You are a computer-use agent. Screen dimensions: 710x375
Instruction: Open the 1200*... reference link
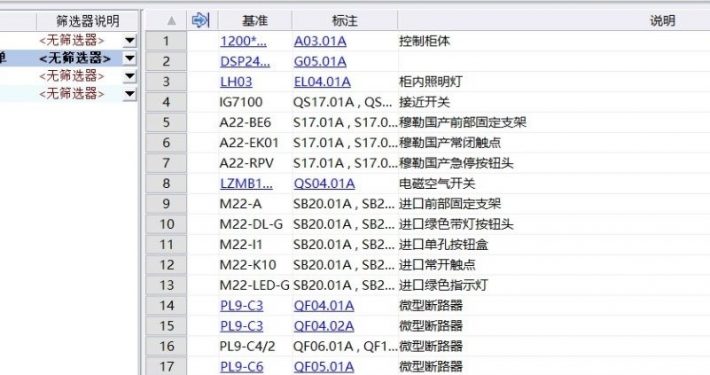pos(243,41)
